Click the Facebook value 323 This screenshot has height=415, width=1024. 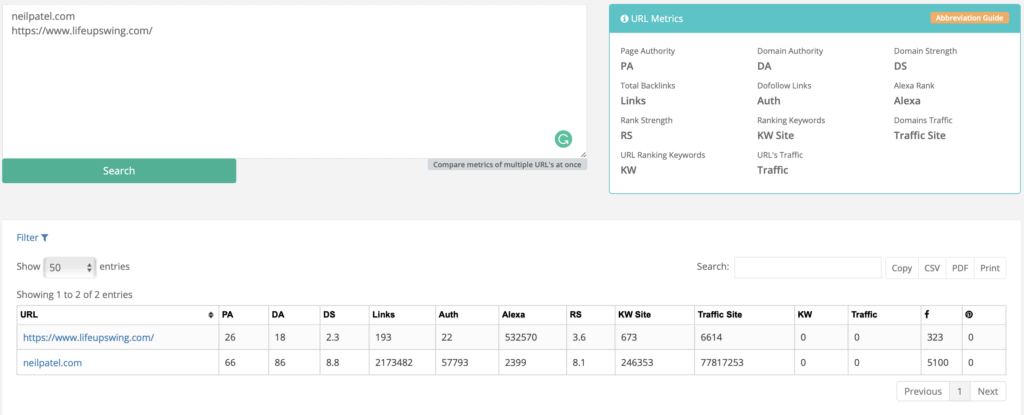pyautogui.click(x=934, y=338)
